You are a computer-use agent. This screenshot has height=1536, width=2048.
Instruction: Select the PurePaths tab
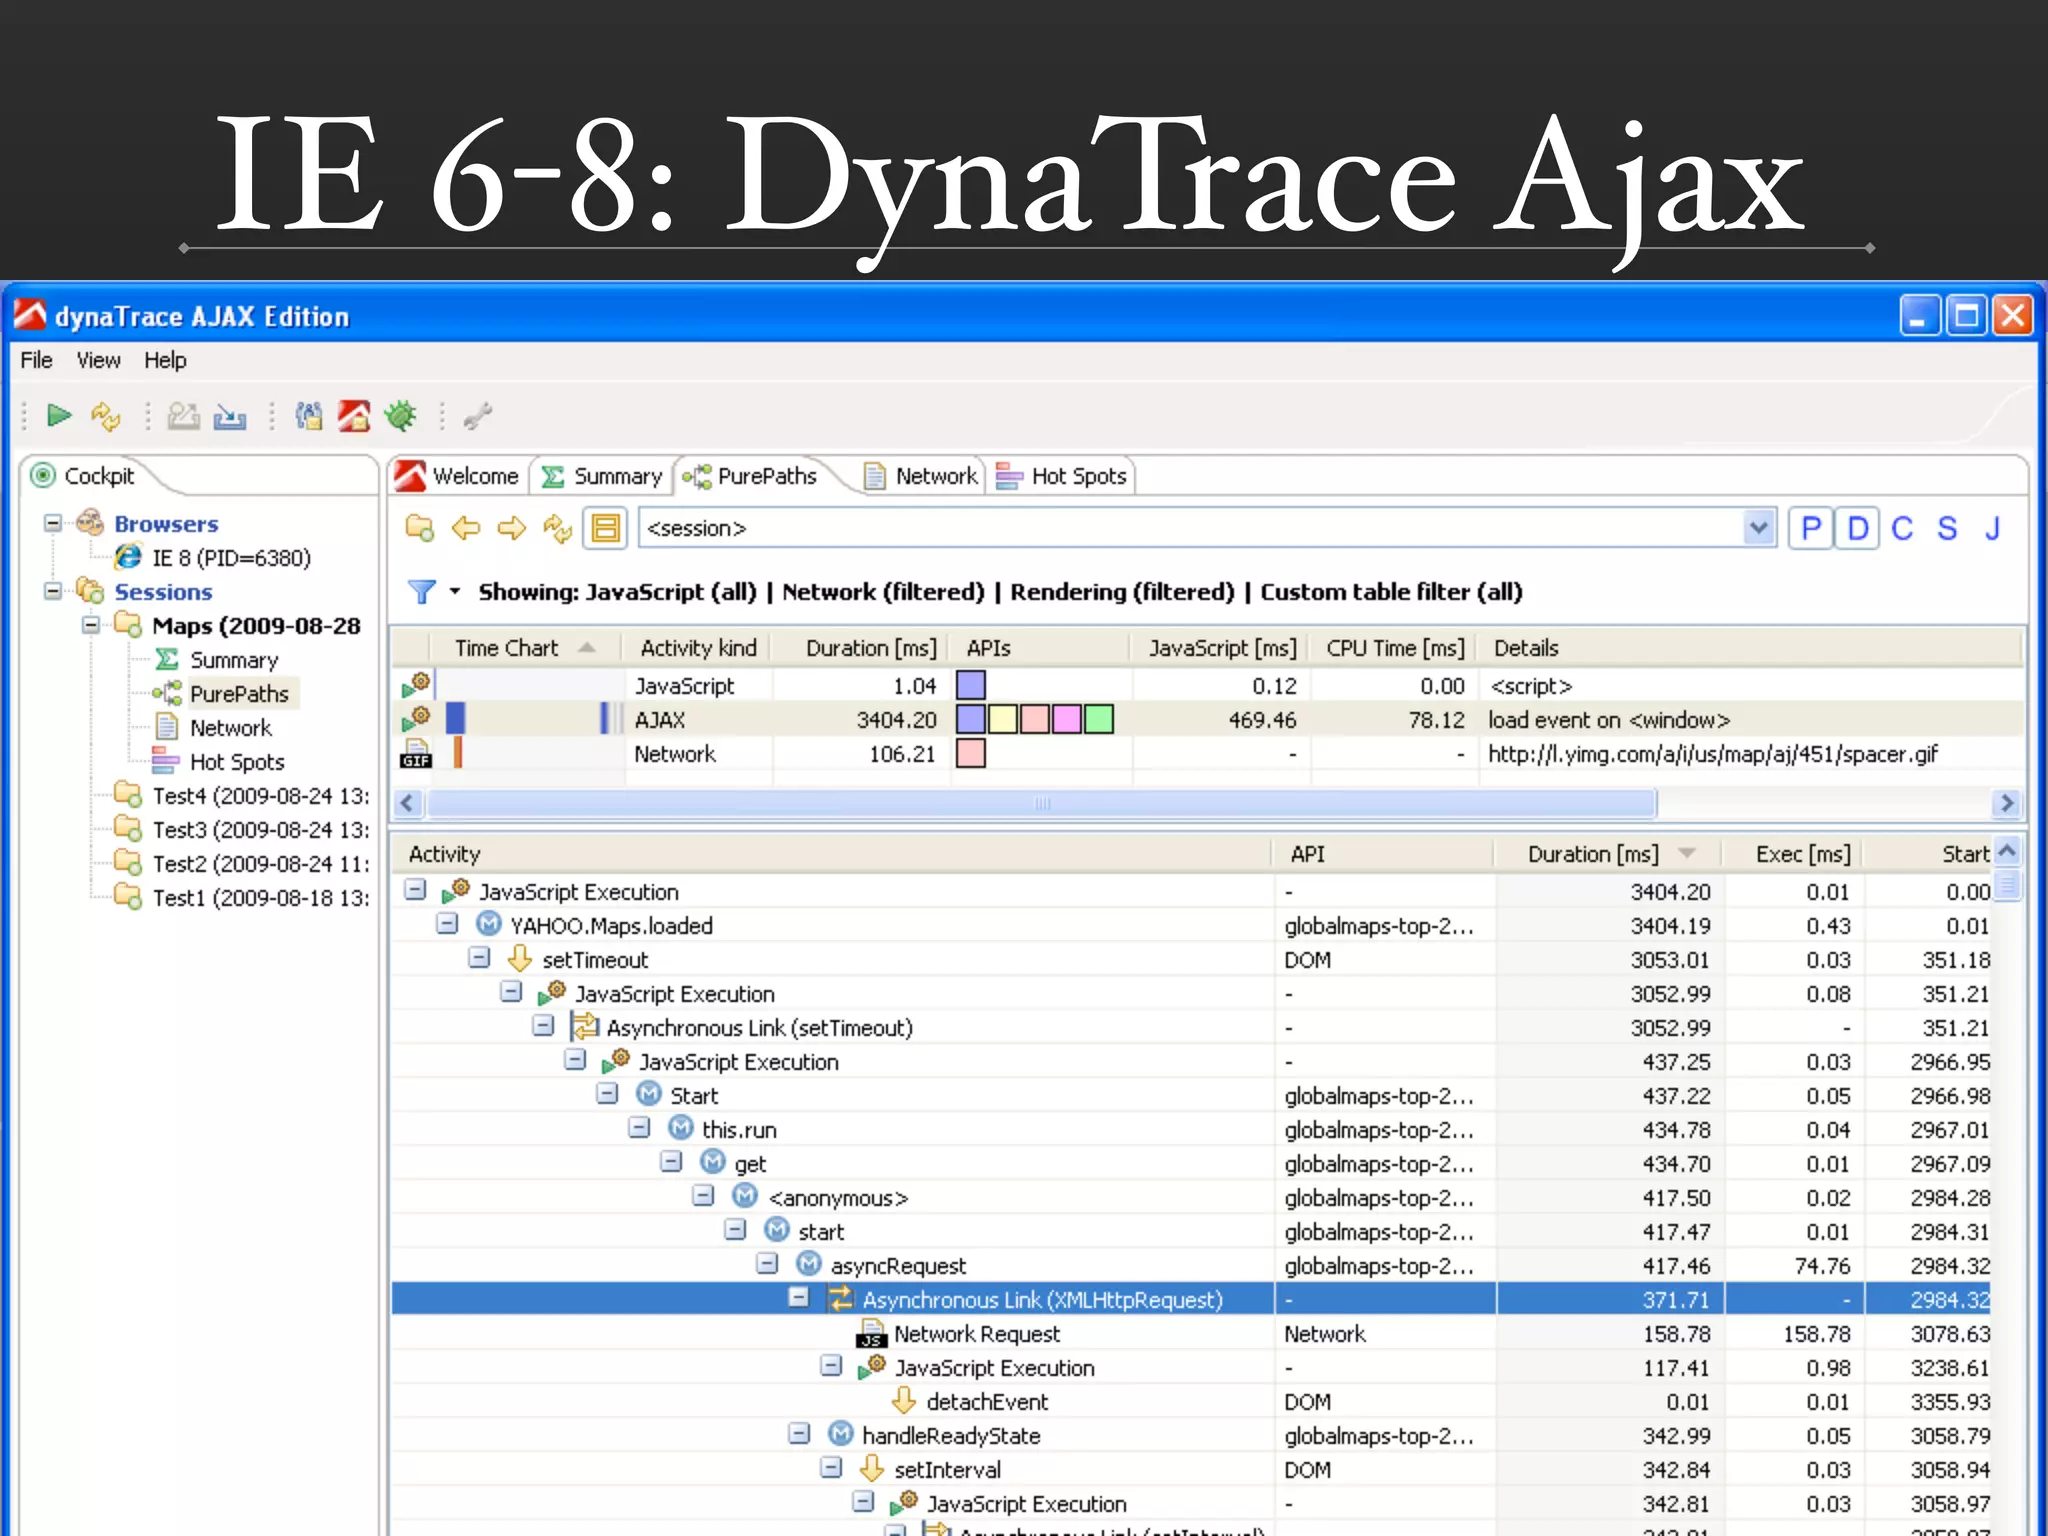tap(752, 476)
